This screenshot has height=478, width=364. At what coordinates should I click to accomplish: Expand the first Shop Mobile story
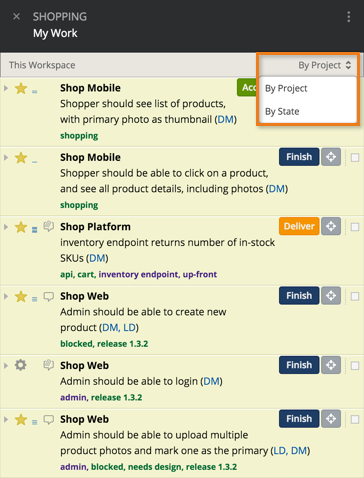click(x=6, y=88)
